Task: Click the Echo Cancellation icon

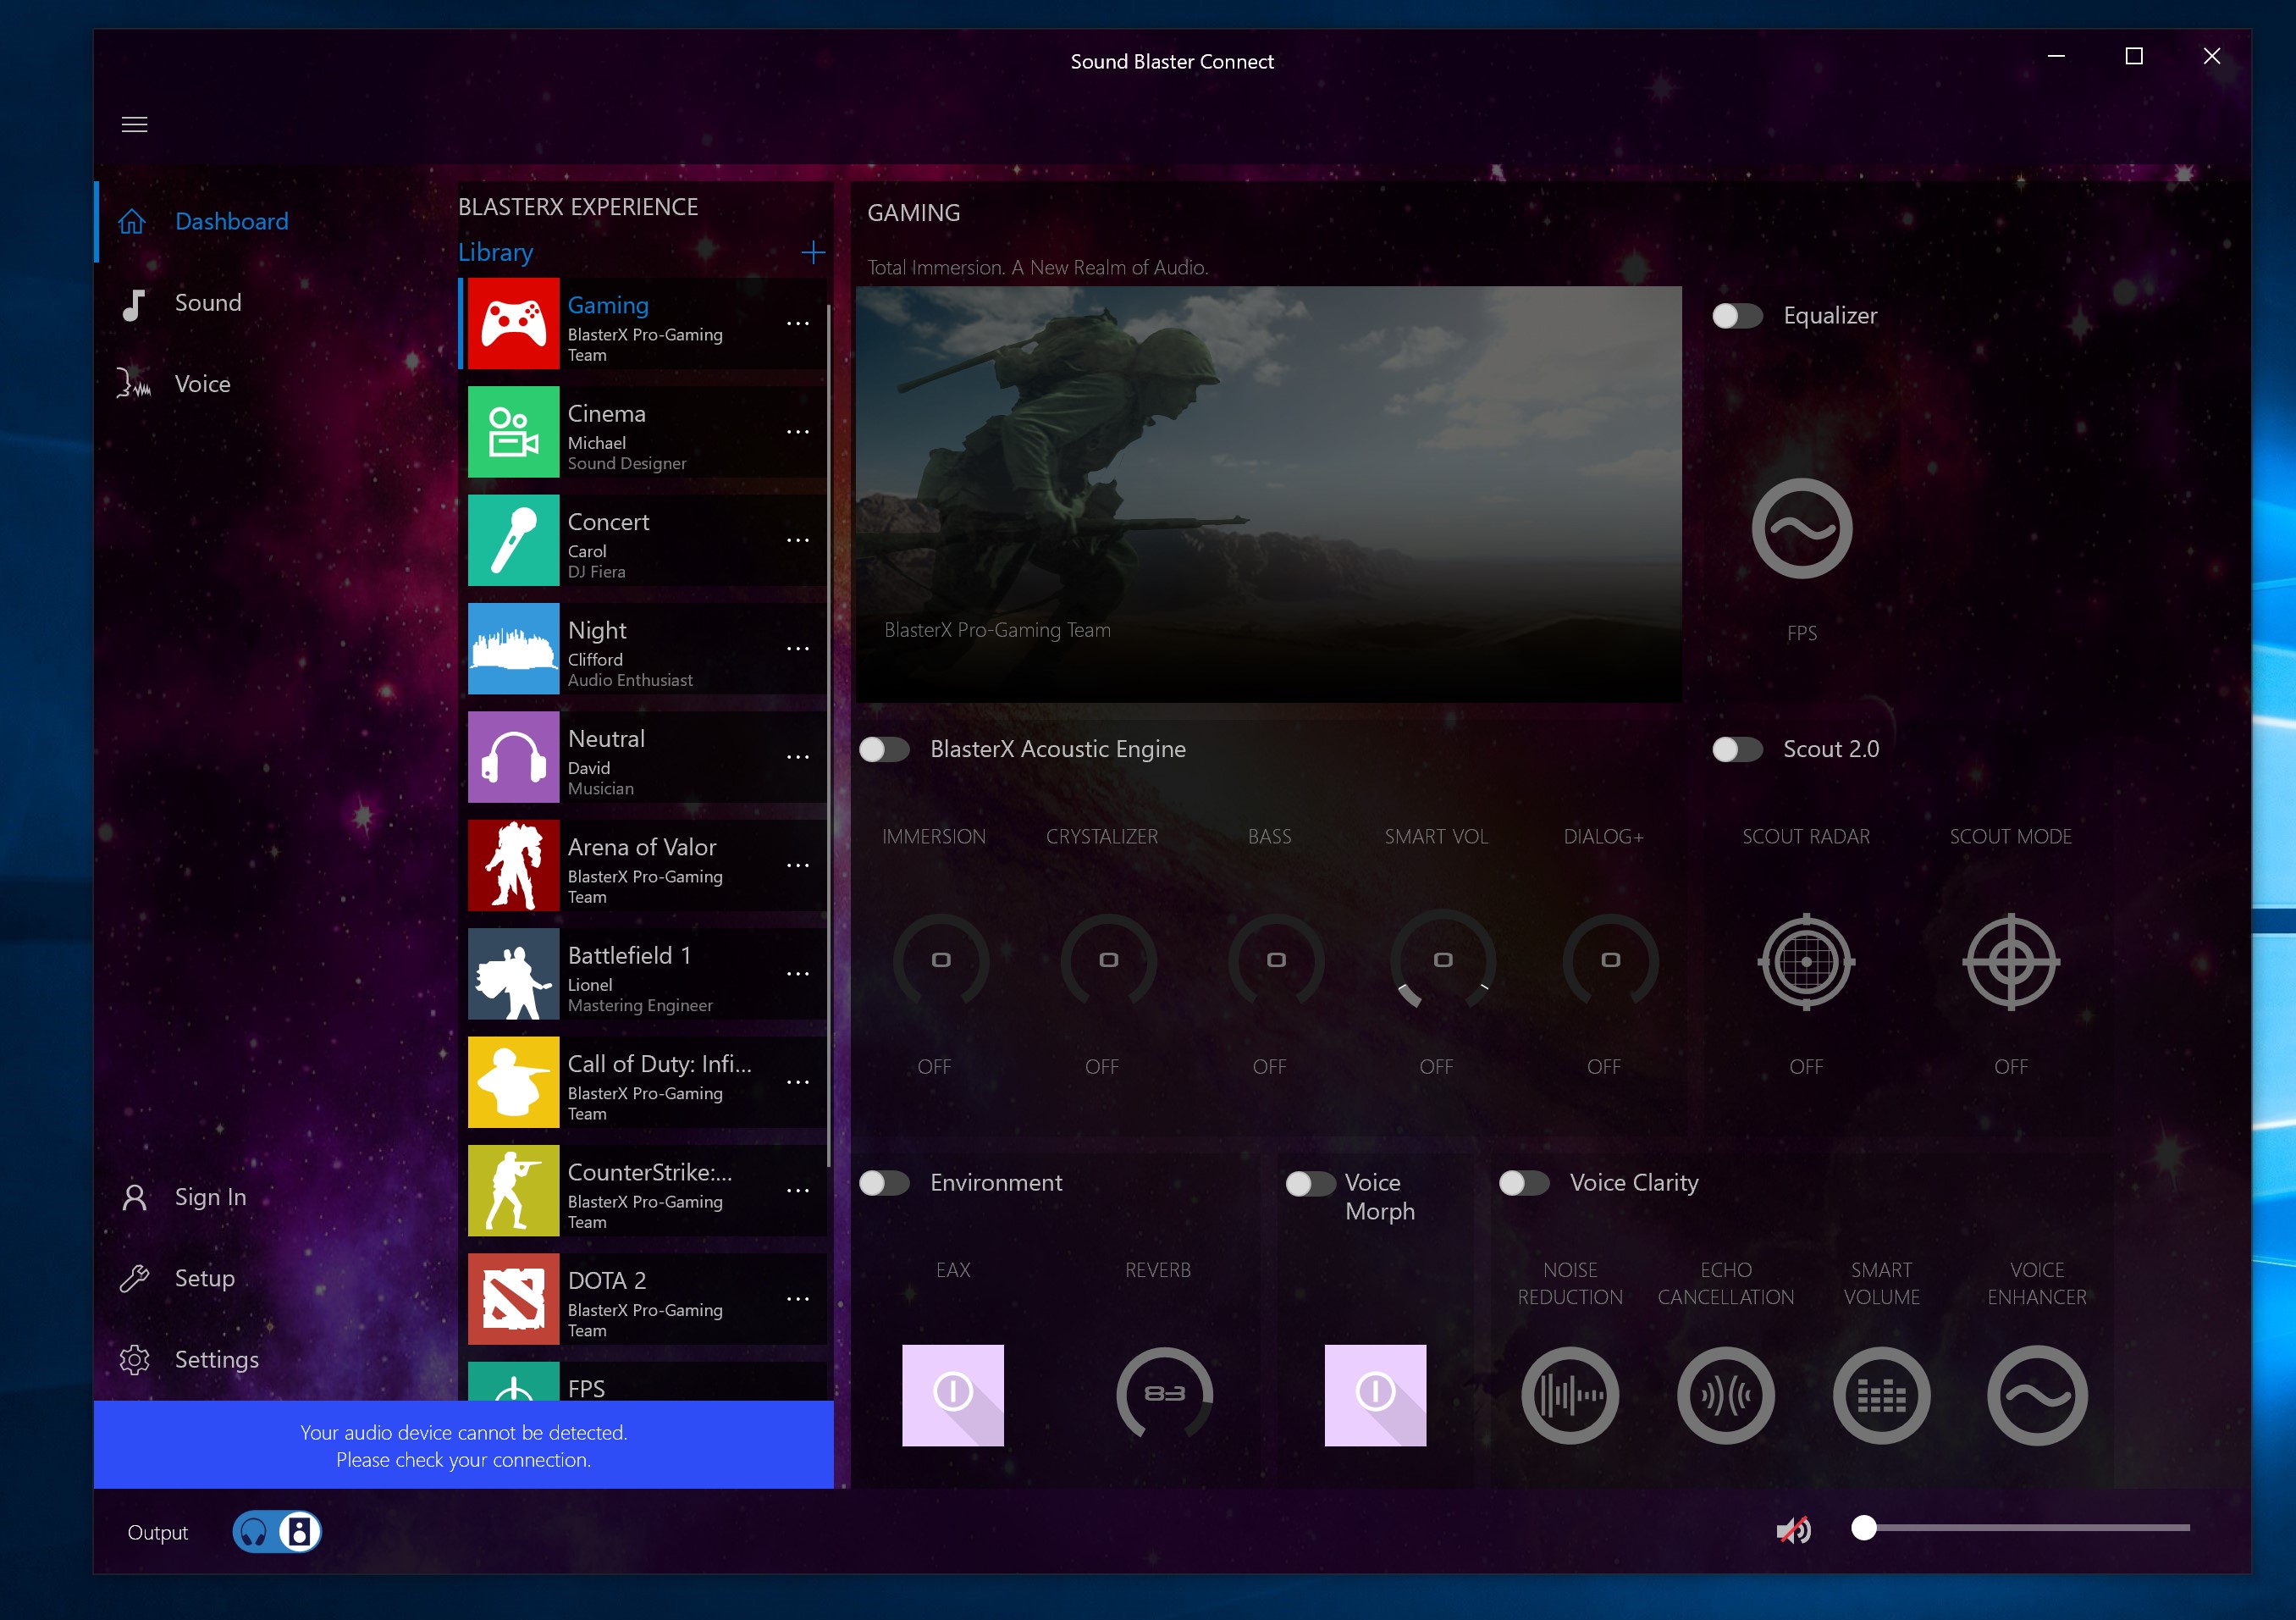Action: click(x=1726, y=1395)
